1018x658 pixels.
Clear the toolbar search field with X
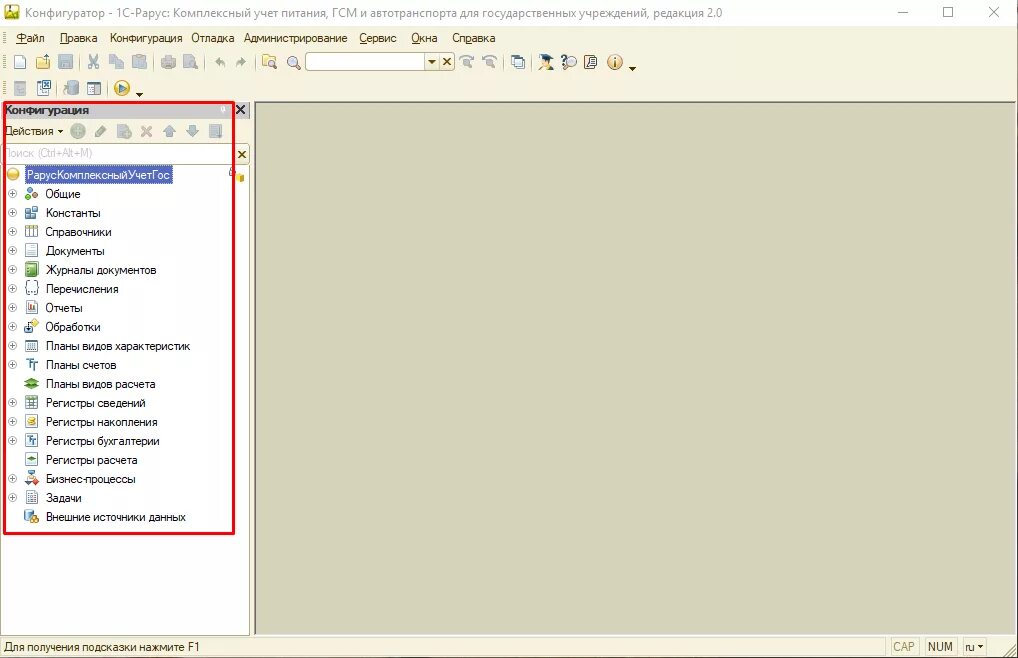click(x=447, y=62)
